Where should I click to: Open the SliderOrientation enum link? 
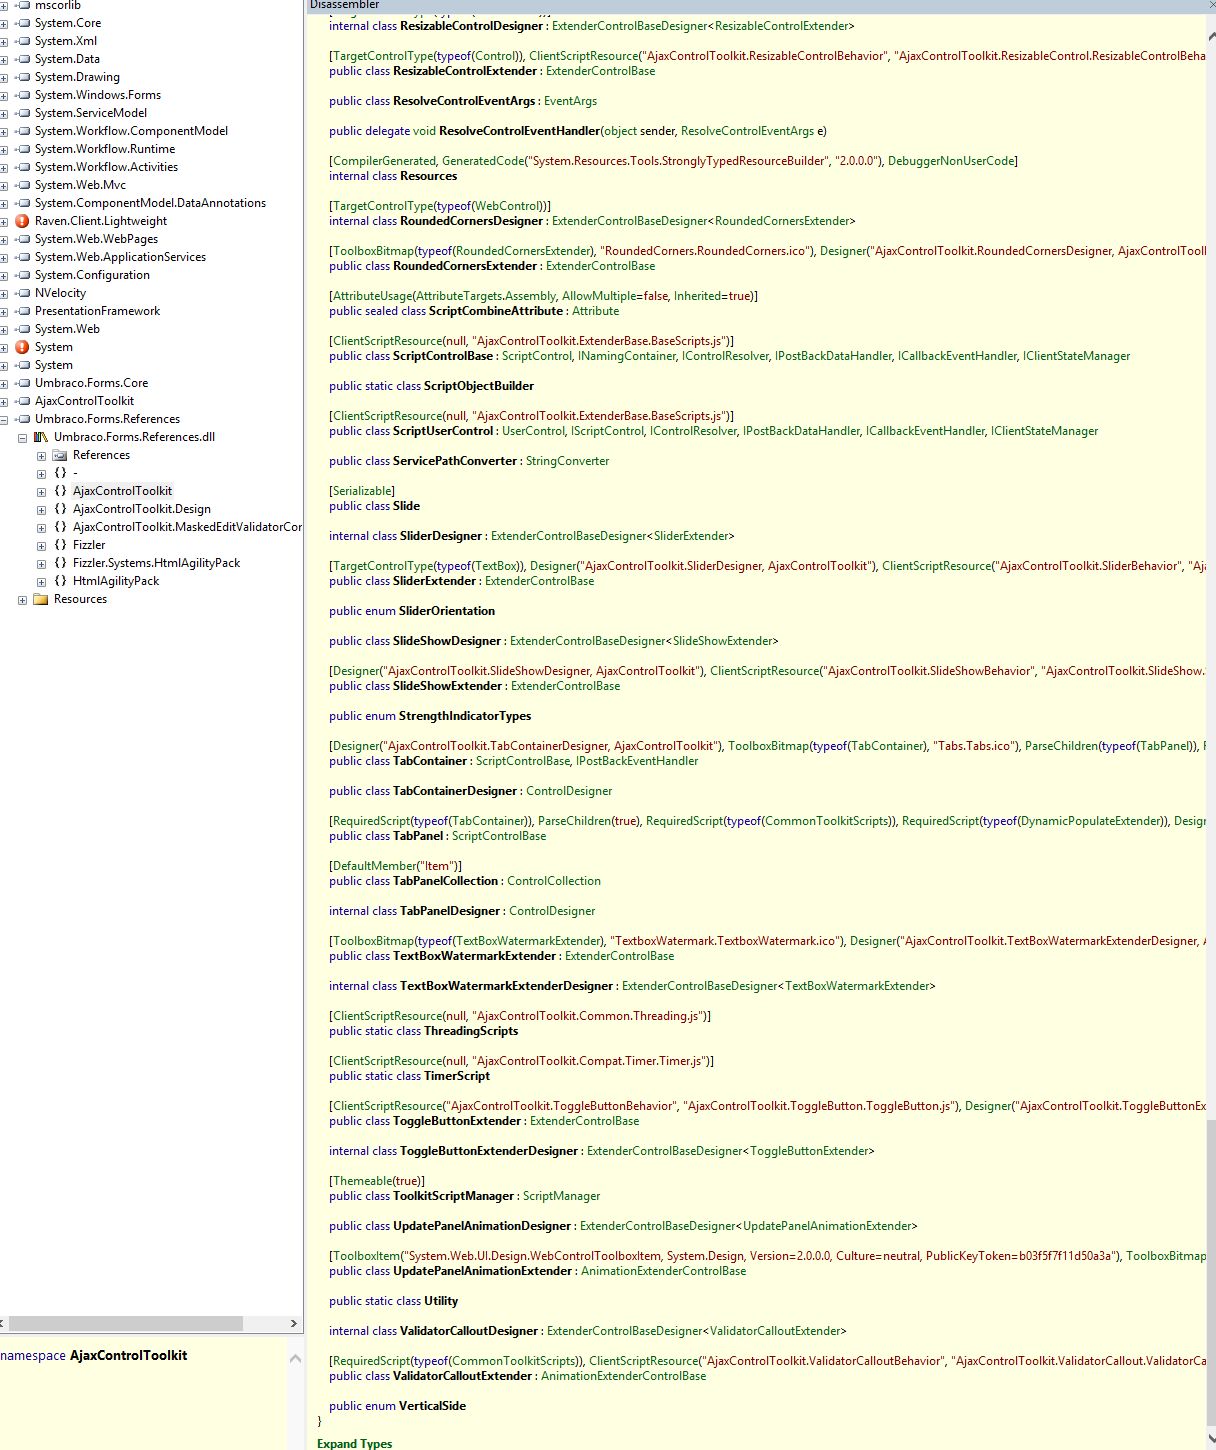coord(446,611)
